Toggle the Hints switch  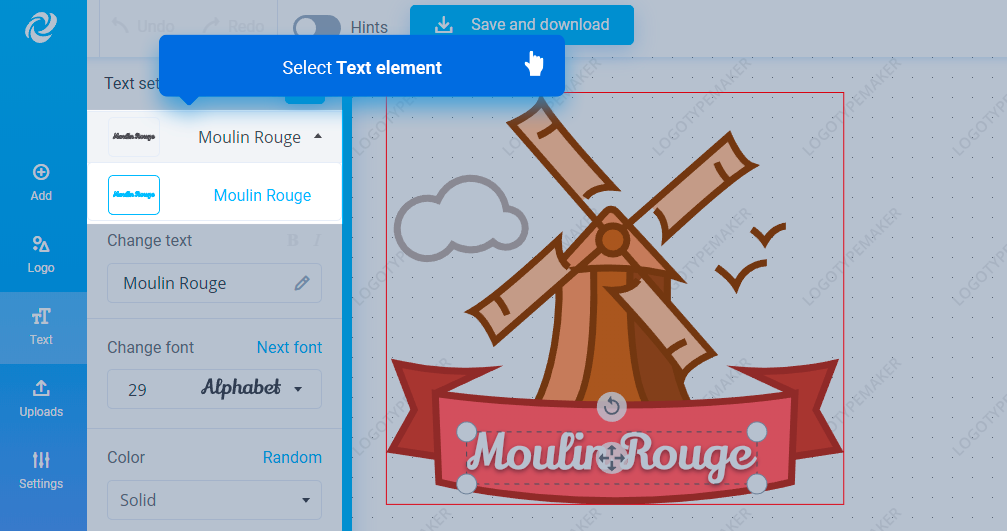coord(317,27)
